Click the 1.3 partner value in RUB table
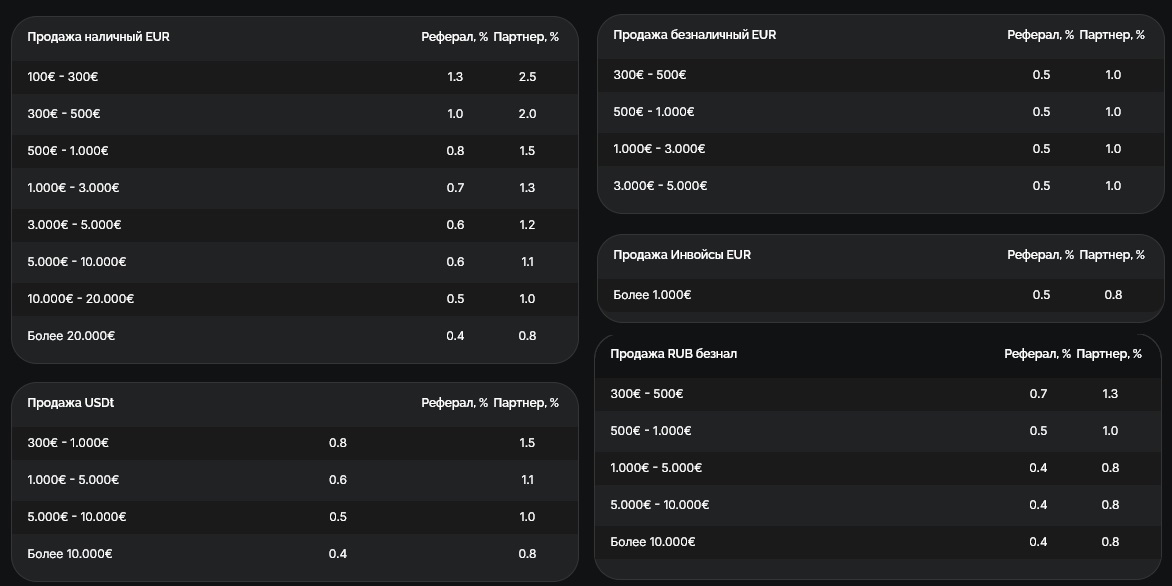Viewport: 1172px width, 586px height. click(x=1110, y=394)
